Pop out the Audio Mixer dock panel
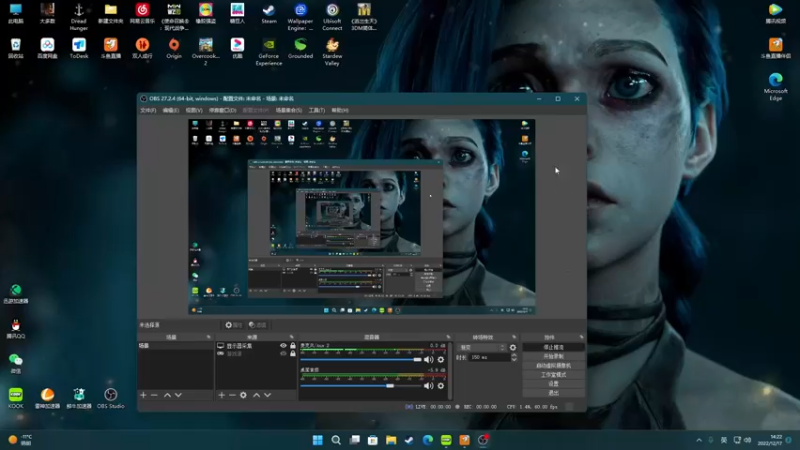Image resolution: width=800 pixels, height=450 pixels. (x=448, y=337)
